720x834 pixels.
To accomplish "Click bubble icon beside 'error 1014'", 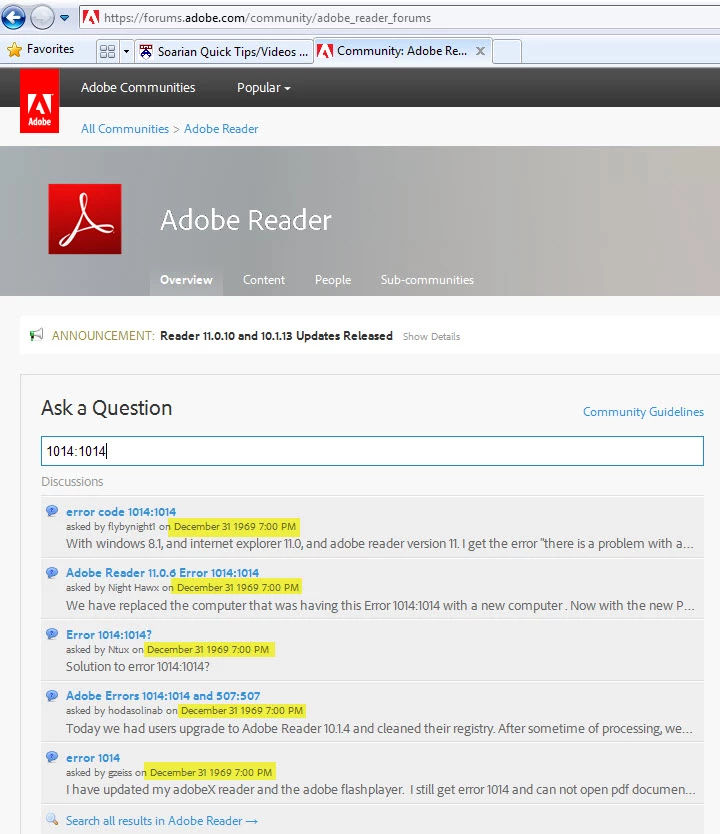I will pos(52,757).
